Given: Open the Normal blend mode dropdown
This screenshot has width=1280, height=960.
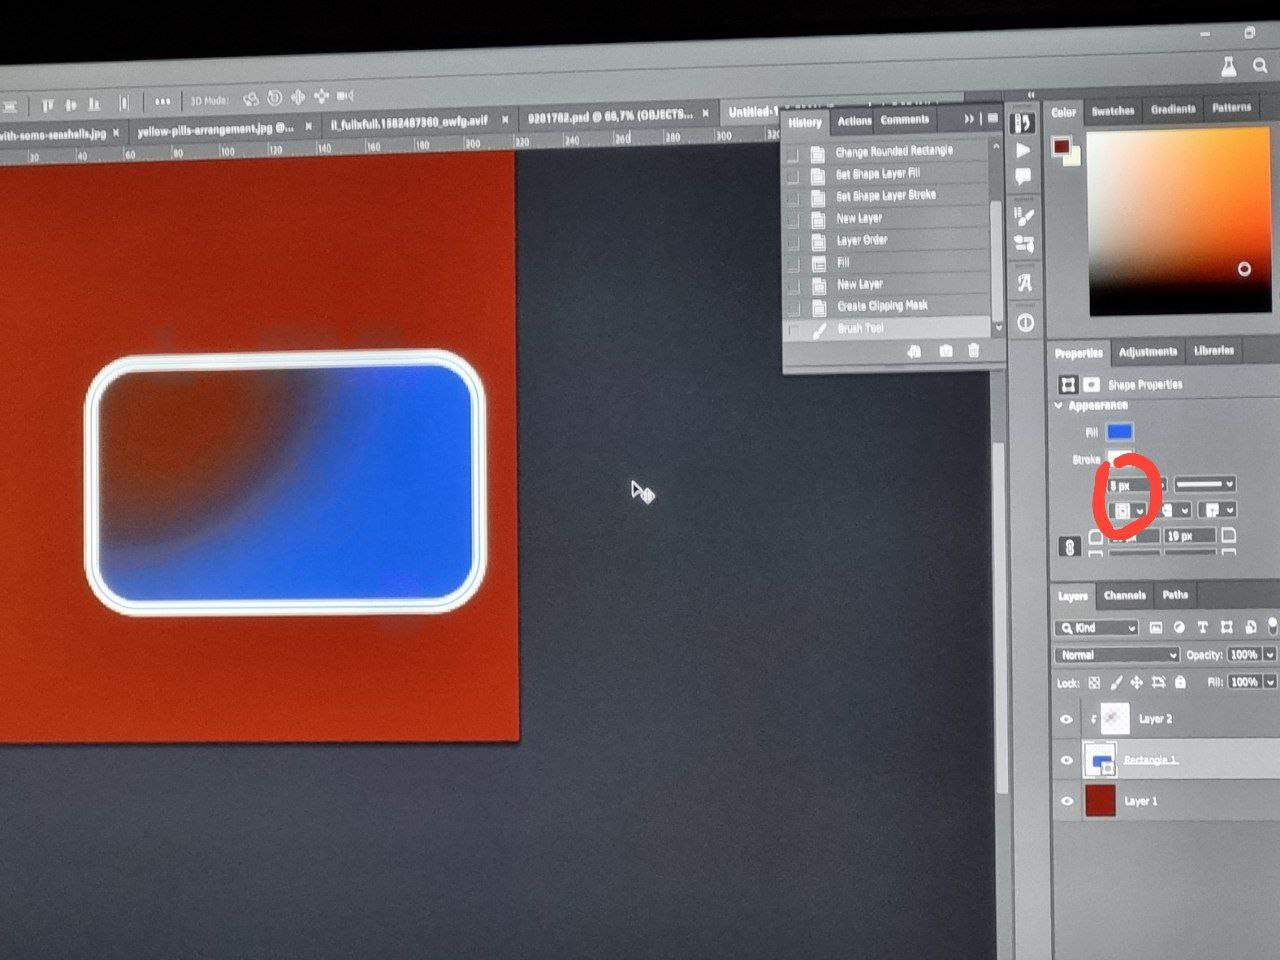Looking at the screenshot, I should [x=1116, y=655].
